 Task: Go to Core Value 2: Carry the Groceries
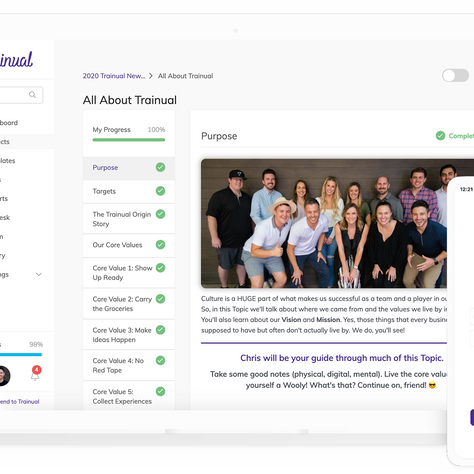point(129,304)
